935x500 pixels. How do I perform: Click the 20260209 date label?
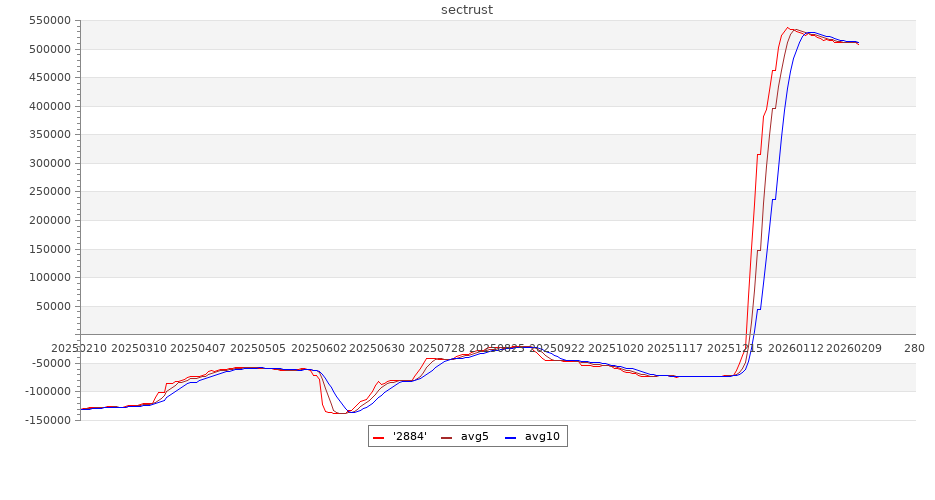[x=855, y=348]
